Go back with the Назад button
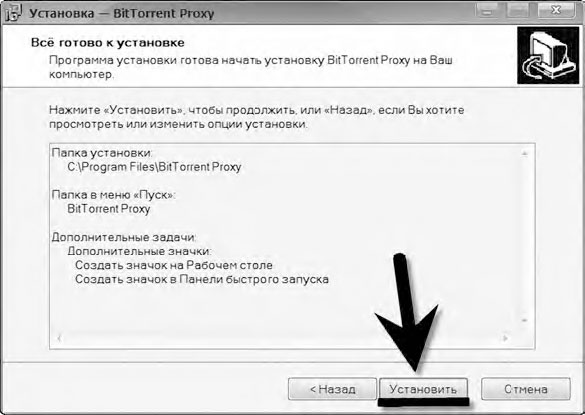The height and width of the screenshot is (415, 585). click(332, 389)
